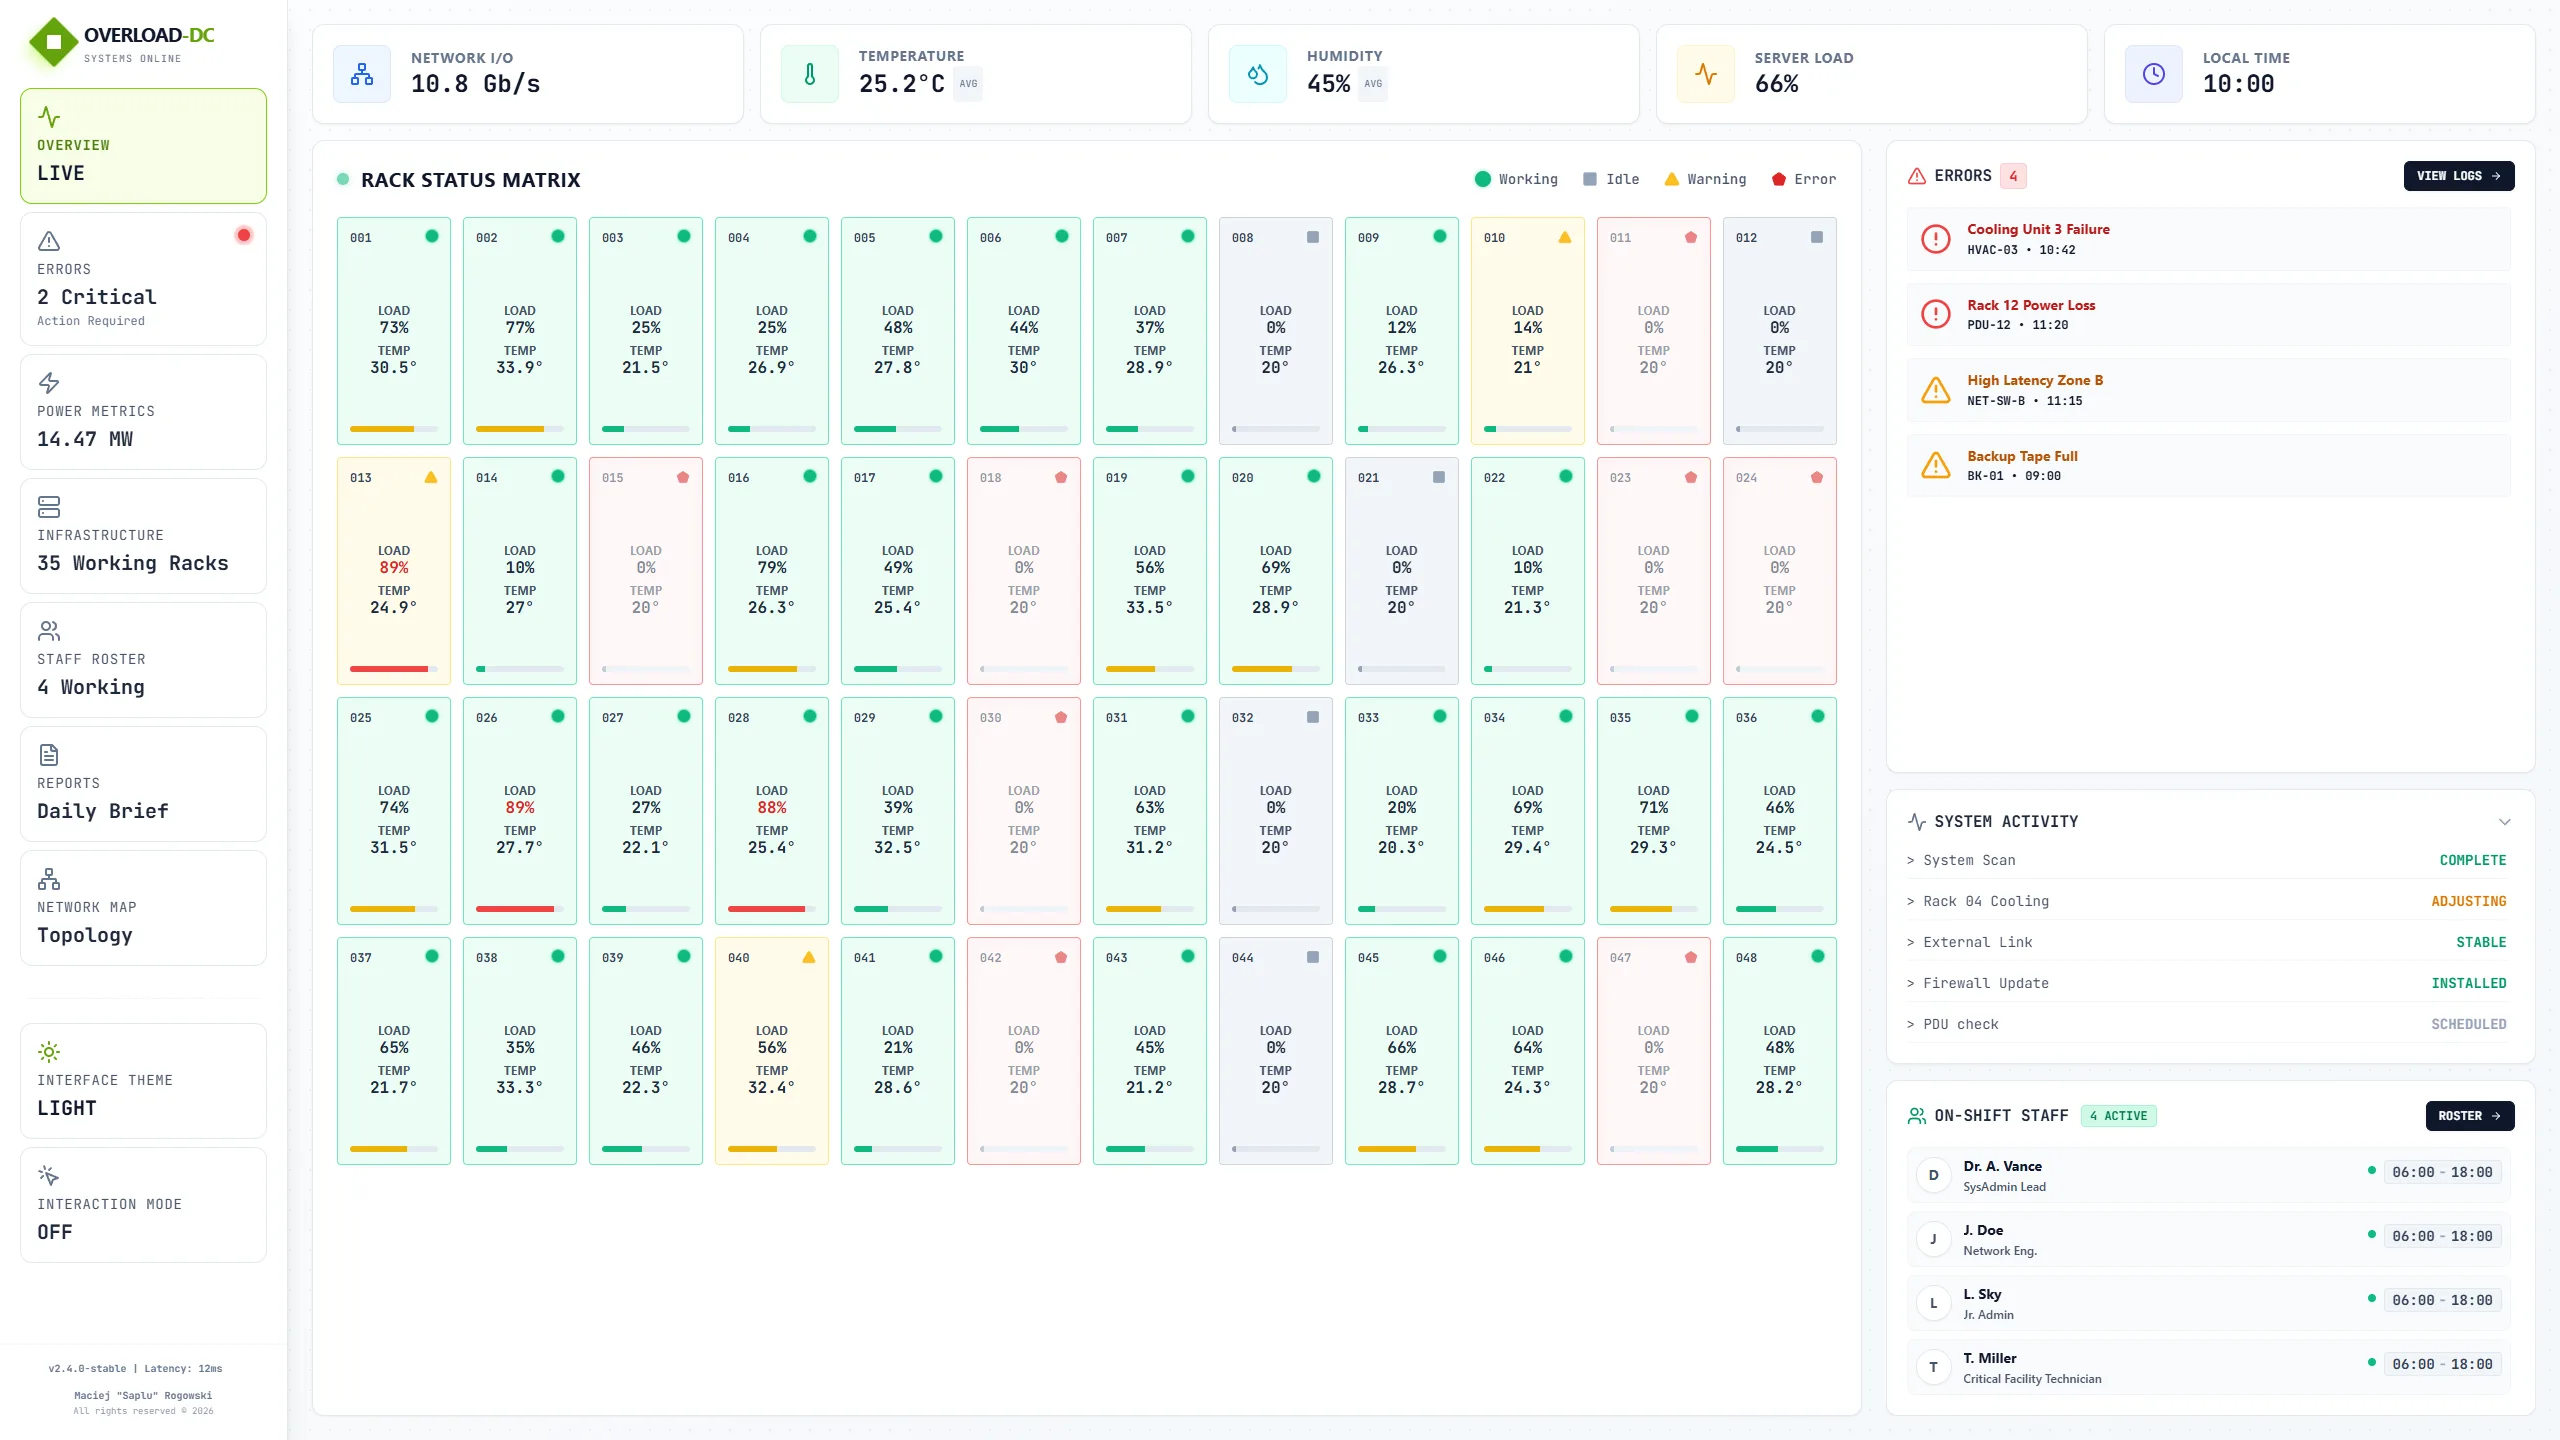Click the OVERLOAD-DC diamond logo
The height and width of the screenshot is (1440, 2560).
coord(54,42)
